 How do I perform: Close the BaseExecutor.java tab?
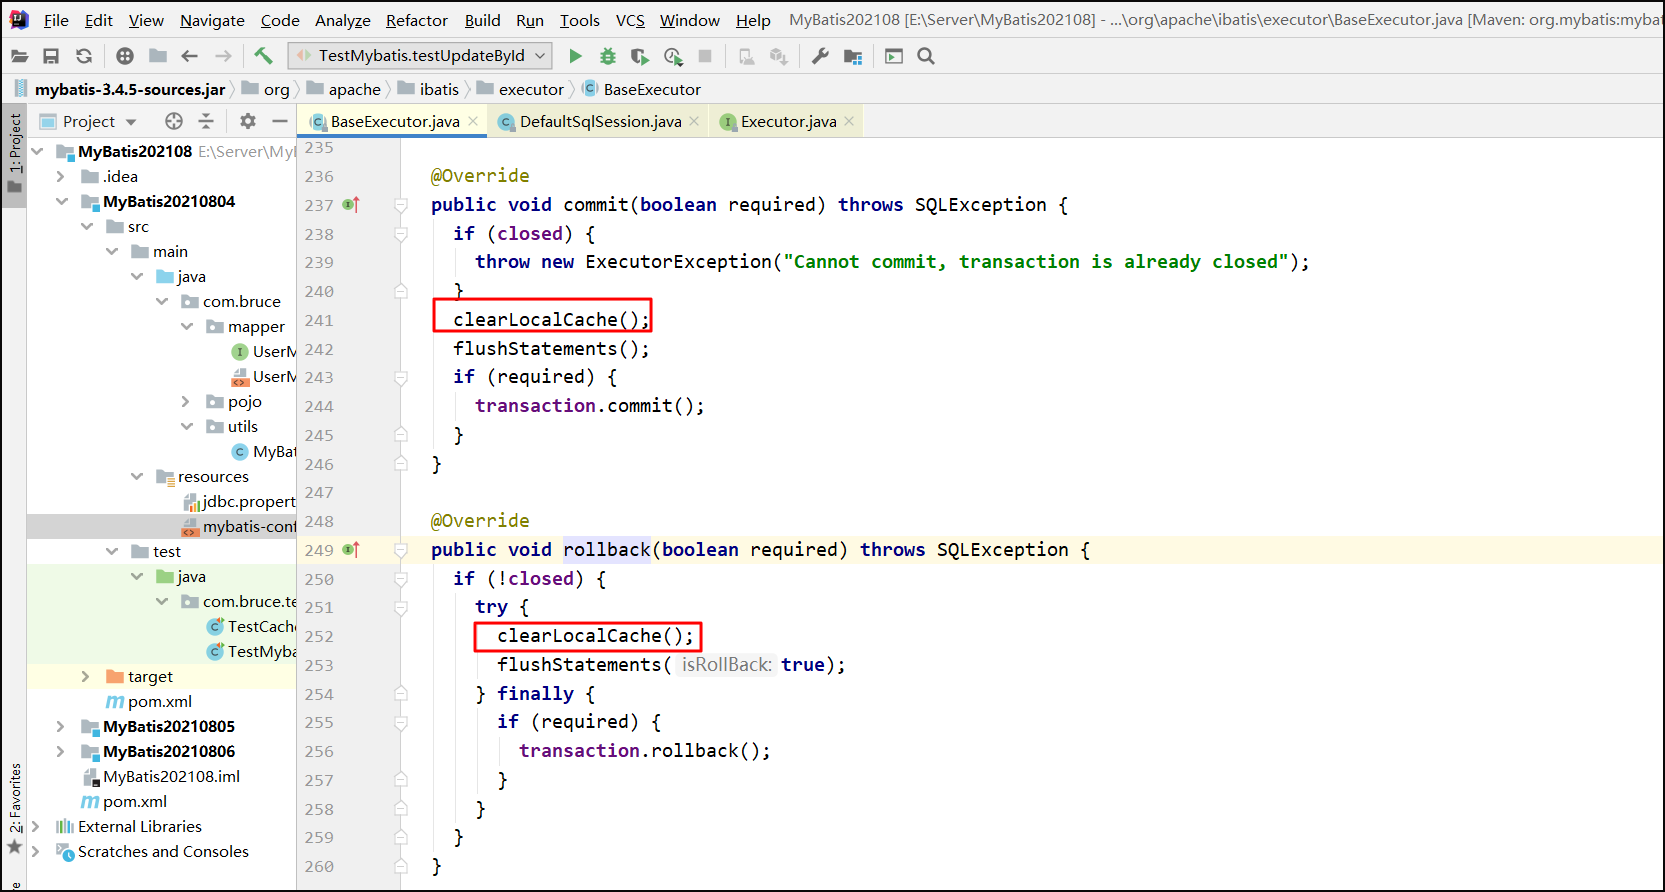coord(473,121)
